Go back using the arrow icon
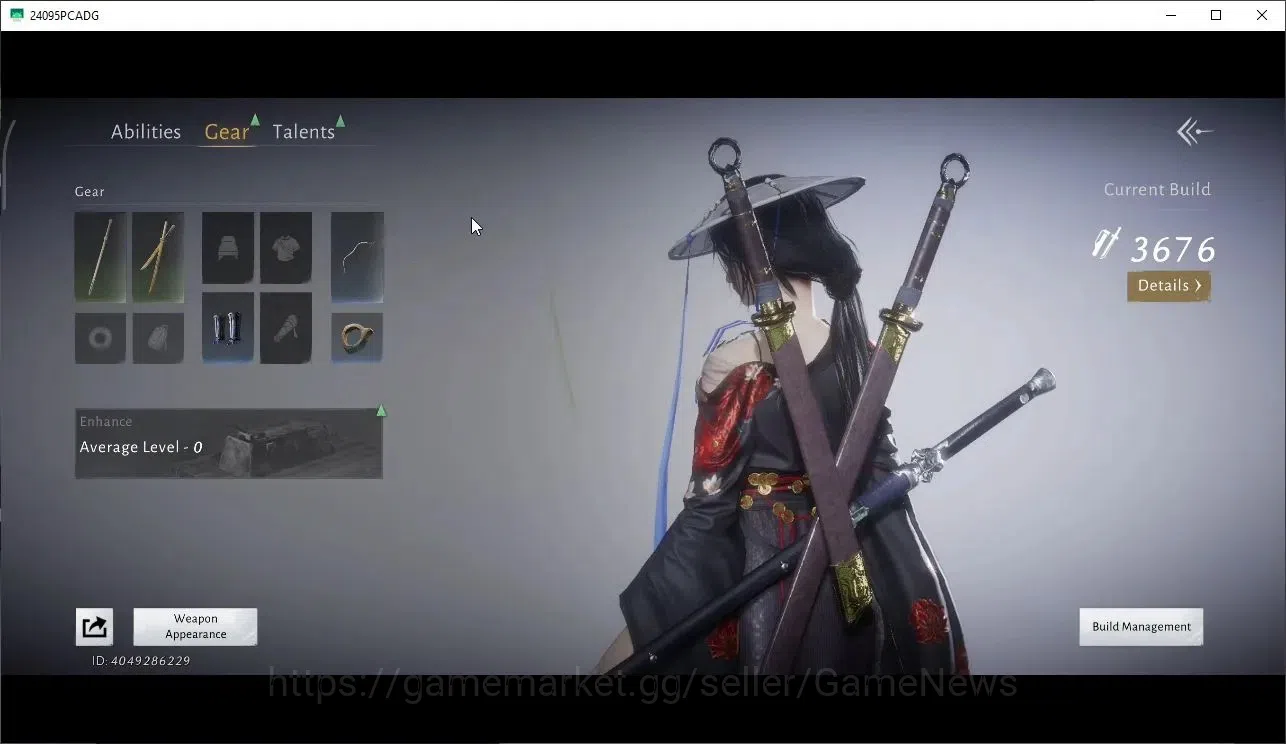 pos(1195,131)
